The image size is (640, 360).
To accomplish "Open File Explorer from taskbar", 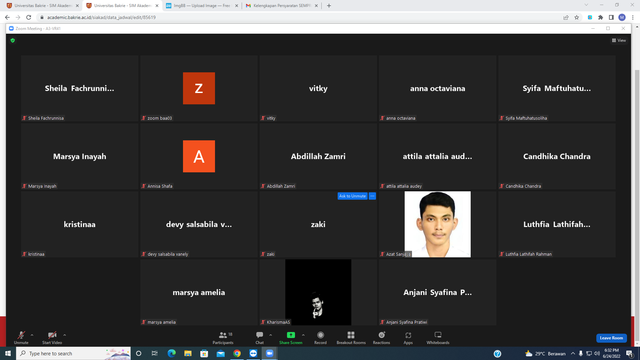I will pyautogui.click(x=188, y=353).
